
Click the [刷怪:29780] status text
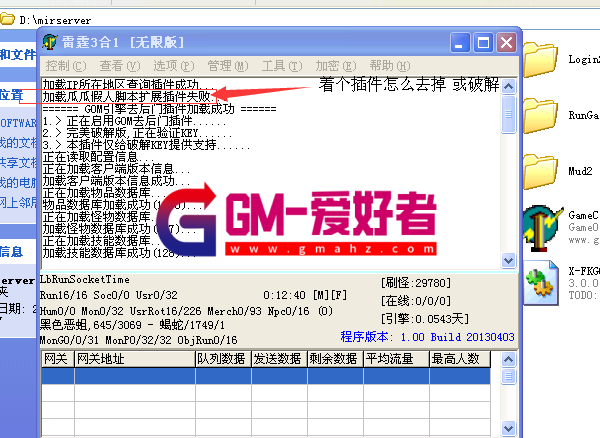click(416, 283)
